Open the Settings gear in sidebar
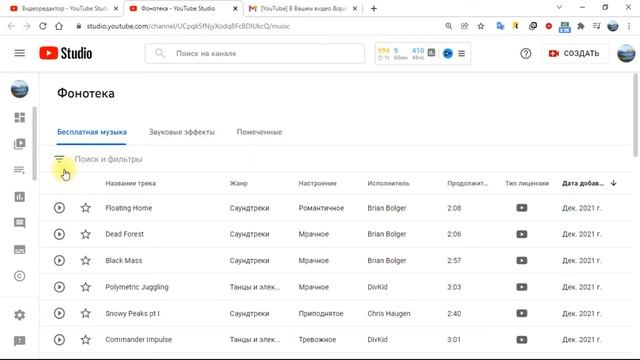The height and width of the screenshot is (360, 640). click(x=20, y=315)
